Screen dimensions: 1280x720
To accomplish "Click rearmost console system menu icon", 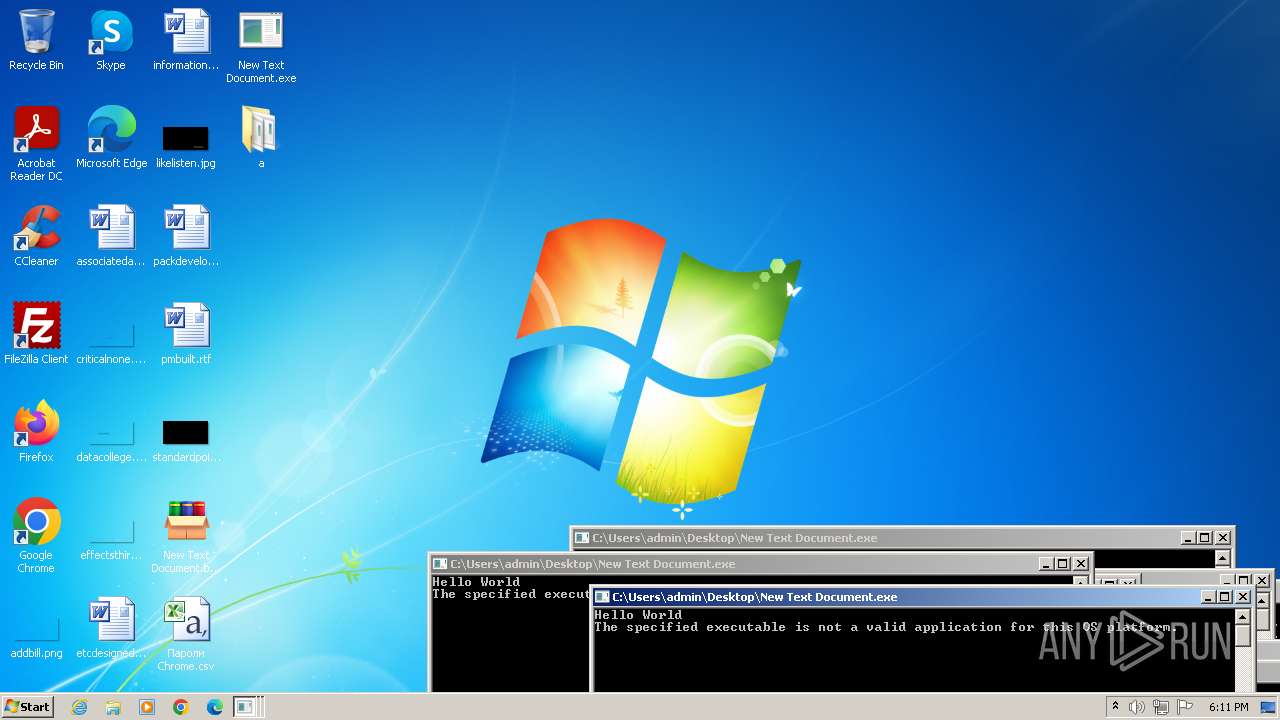I will [582, 538].
